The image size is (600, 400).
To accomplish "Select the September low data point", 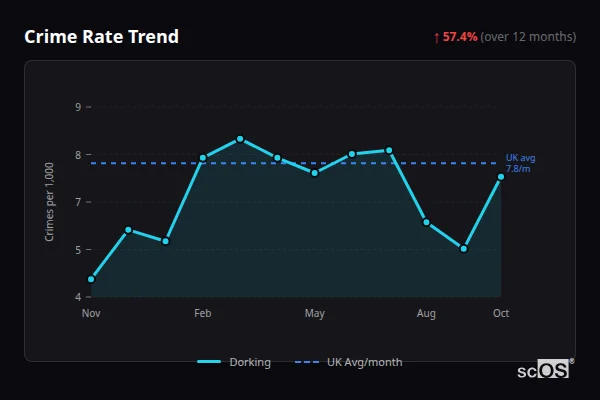I will coord(463,249).
